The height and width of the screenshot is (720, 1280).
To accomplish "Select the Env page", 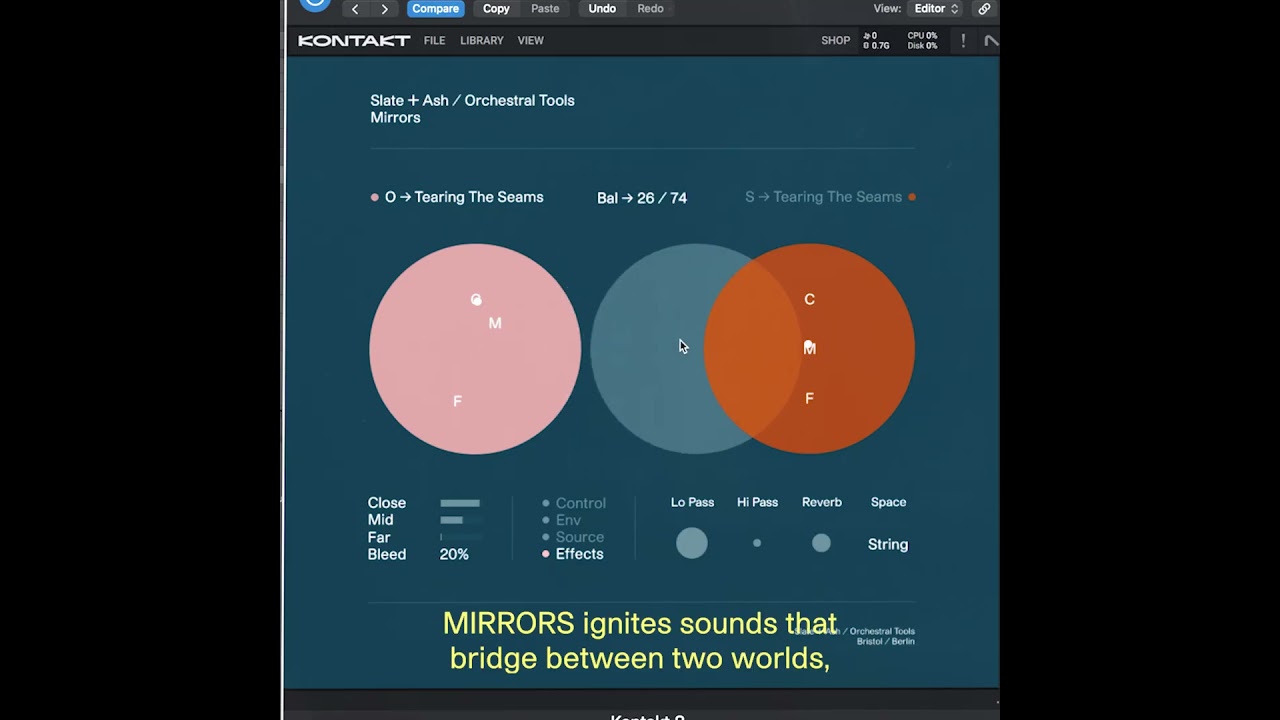I will [x=562, y=520].
